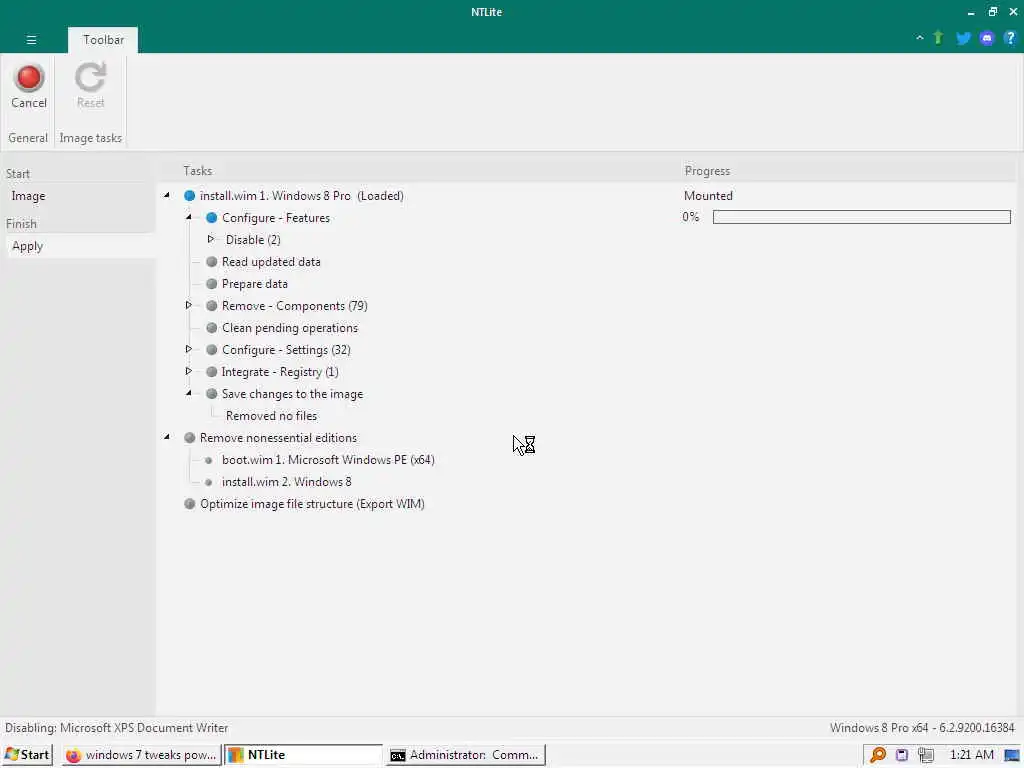Click the 0% progress bar
This screenshot has width=1024, height=768.
(861, 217)
